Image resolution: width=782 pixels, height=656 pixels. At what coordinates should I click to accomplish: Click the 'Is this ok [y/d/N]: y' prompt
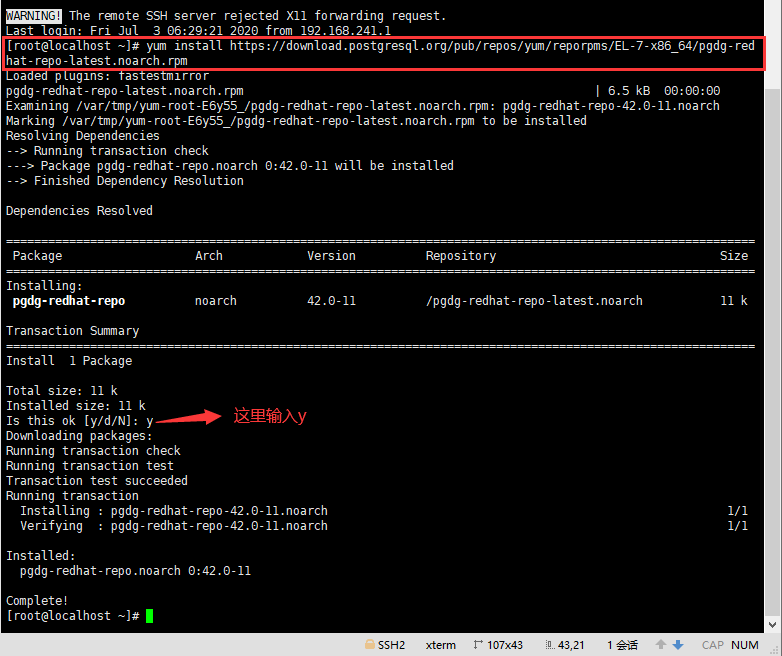tap(79, 421)
